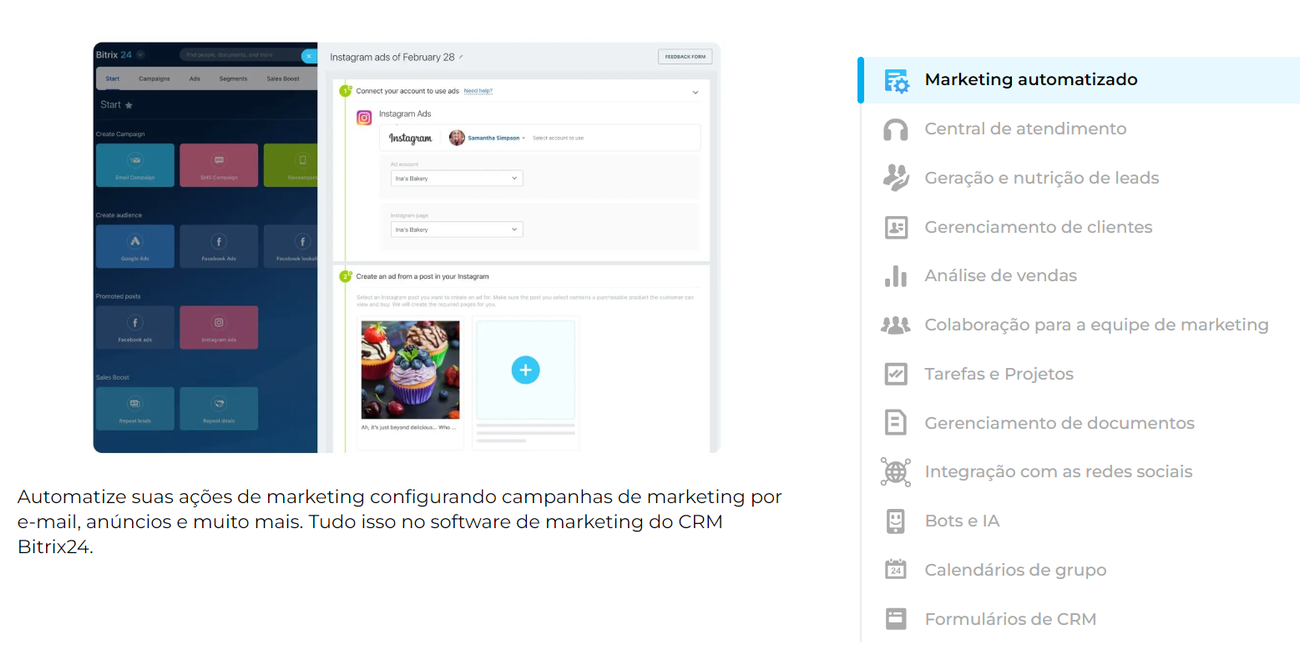1300x650 pixels.
Task: Click the Need help? link
Action: 478,91
